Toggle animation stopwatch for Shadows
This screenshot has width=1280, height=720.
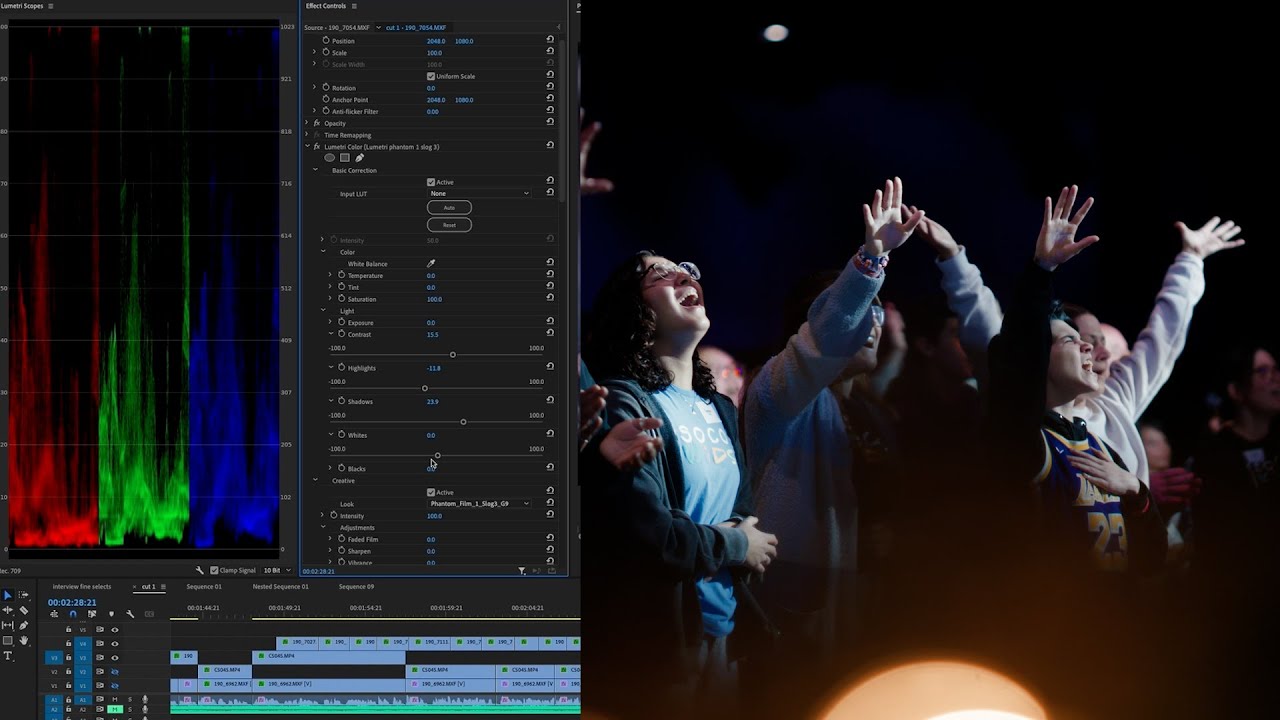341,401
